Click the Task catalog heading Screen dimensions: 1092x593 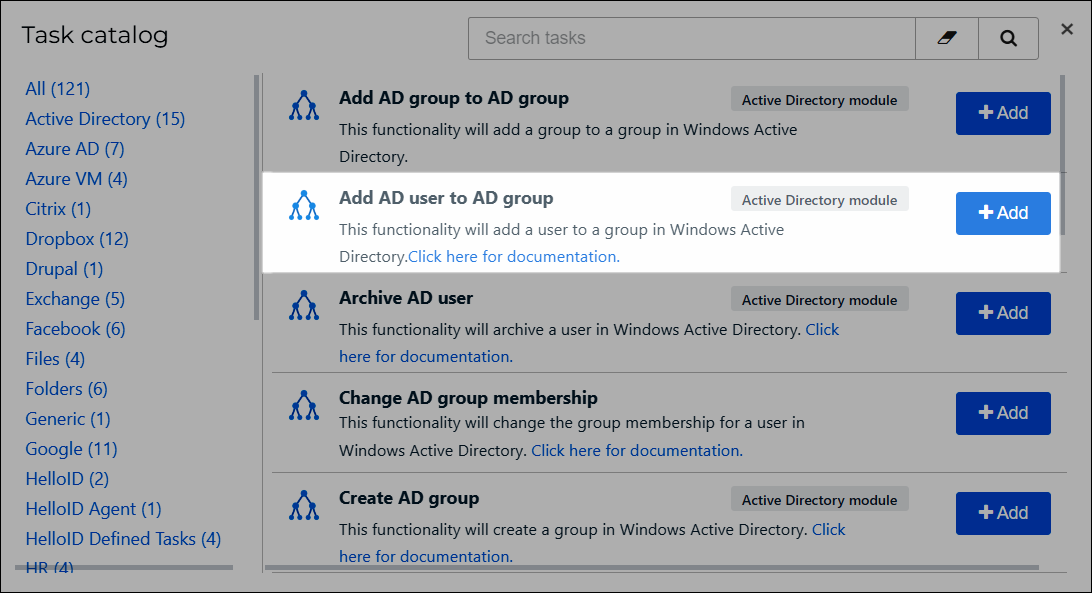[x=95, y=35]
